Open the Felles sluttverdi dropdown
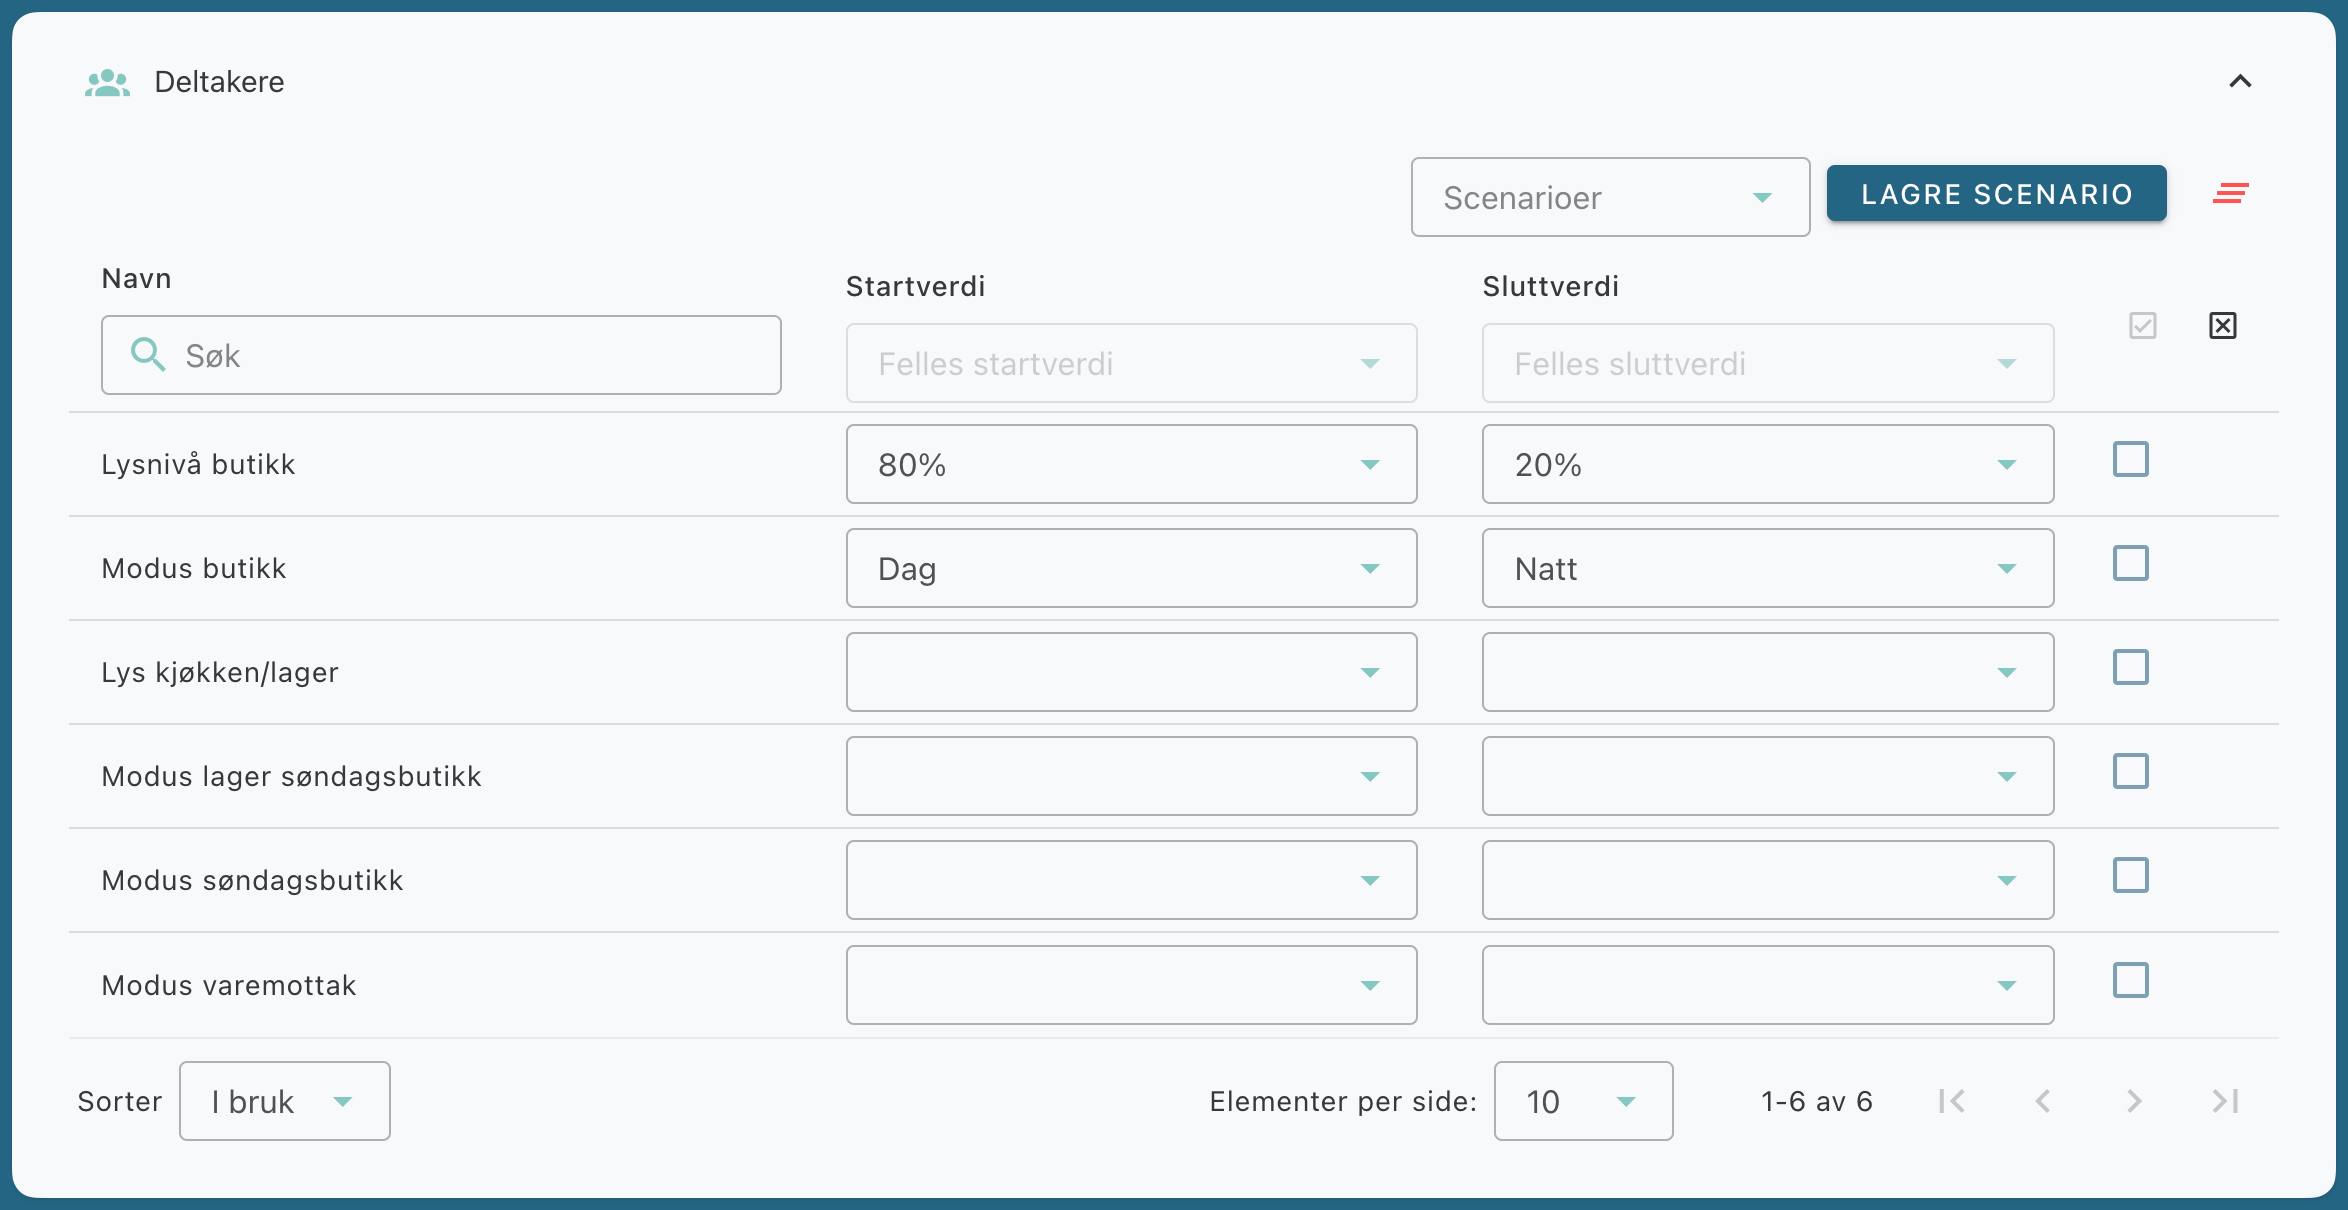The image size is (2348, 1210). pyautogui.click(x=1768, y=363)
